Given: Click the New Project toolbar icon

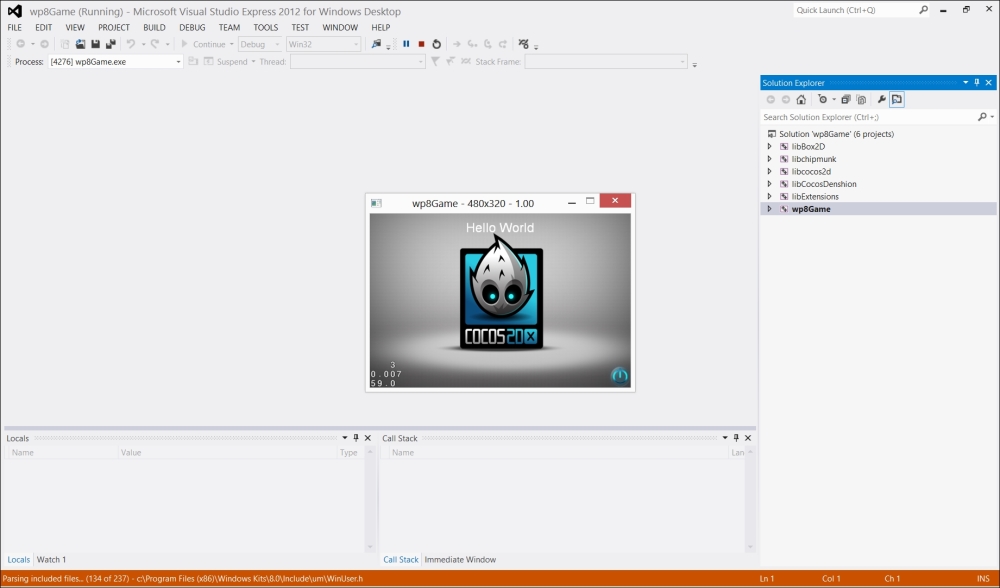Looking at the screenshot, I should click(x=64, y=44).
